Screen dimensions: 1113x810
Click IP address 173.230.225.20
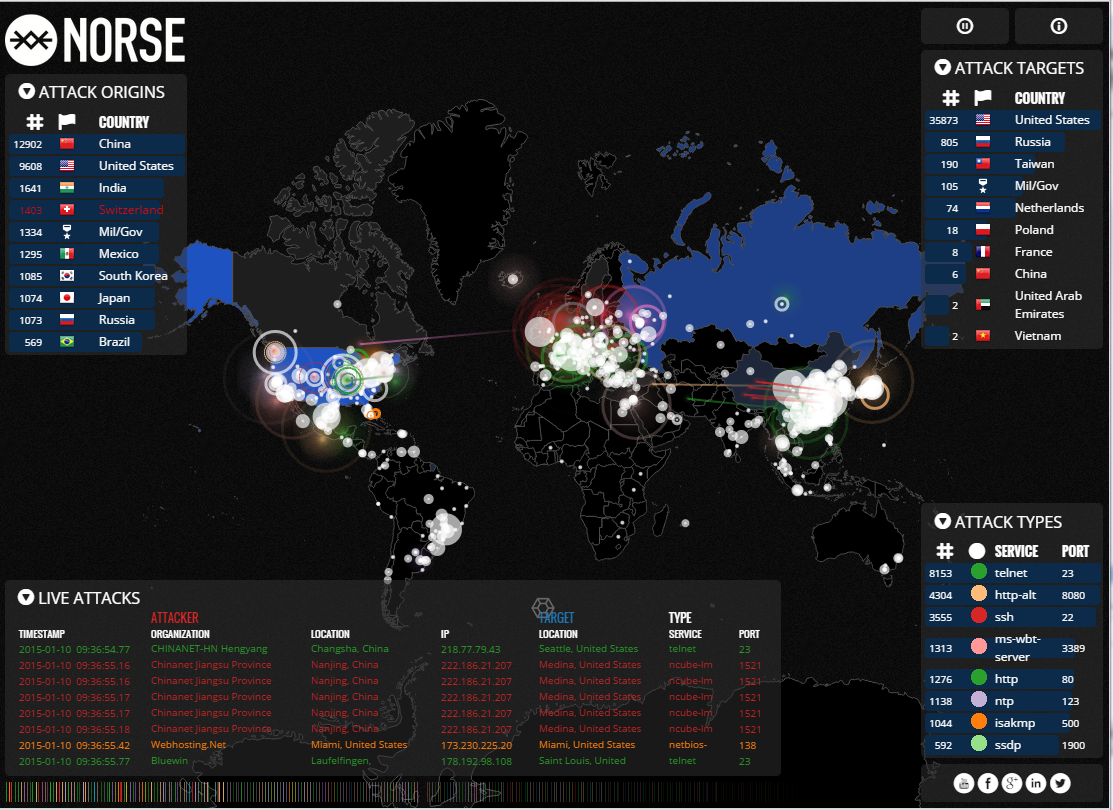pyautogui.click(x=476, y=745)
